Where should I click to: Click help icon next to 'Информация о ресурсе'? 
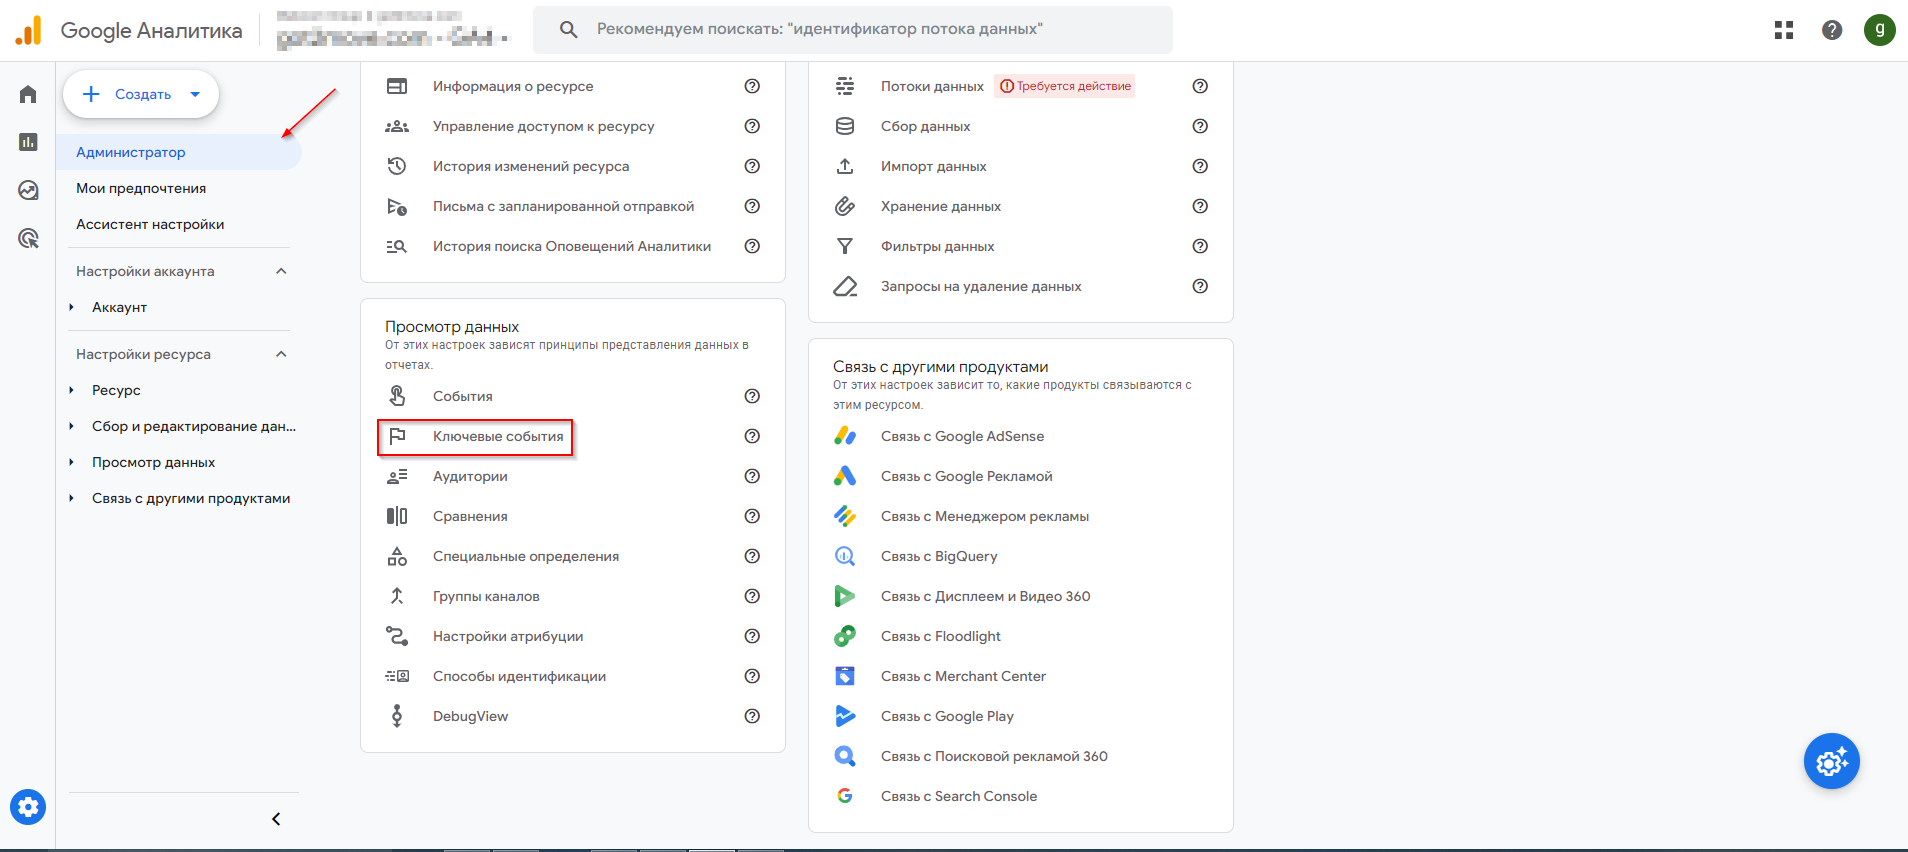click(752, 86)
